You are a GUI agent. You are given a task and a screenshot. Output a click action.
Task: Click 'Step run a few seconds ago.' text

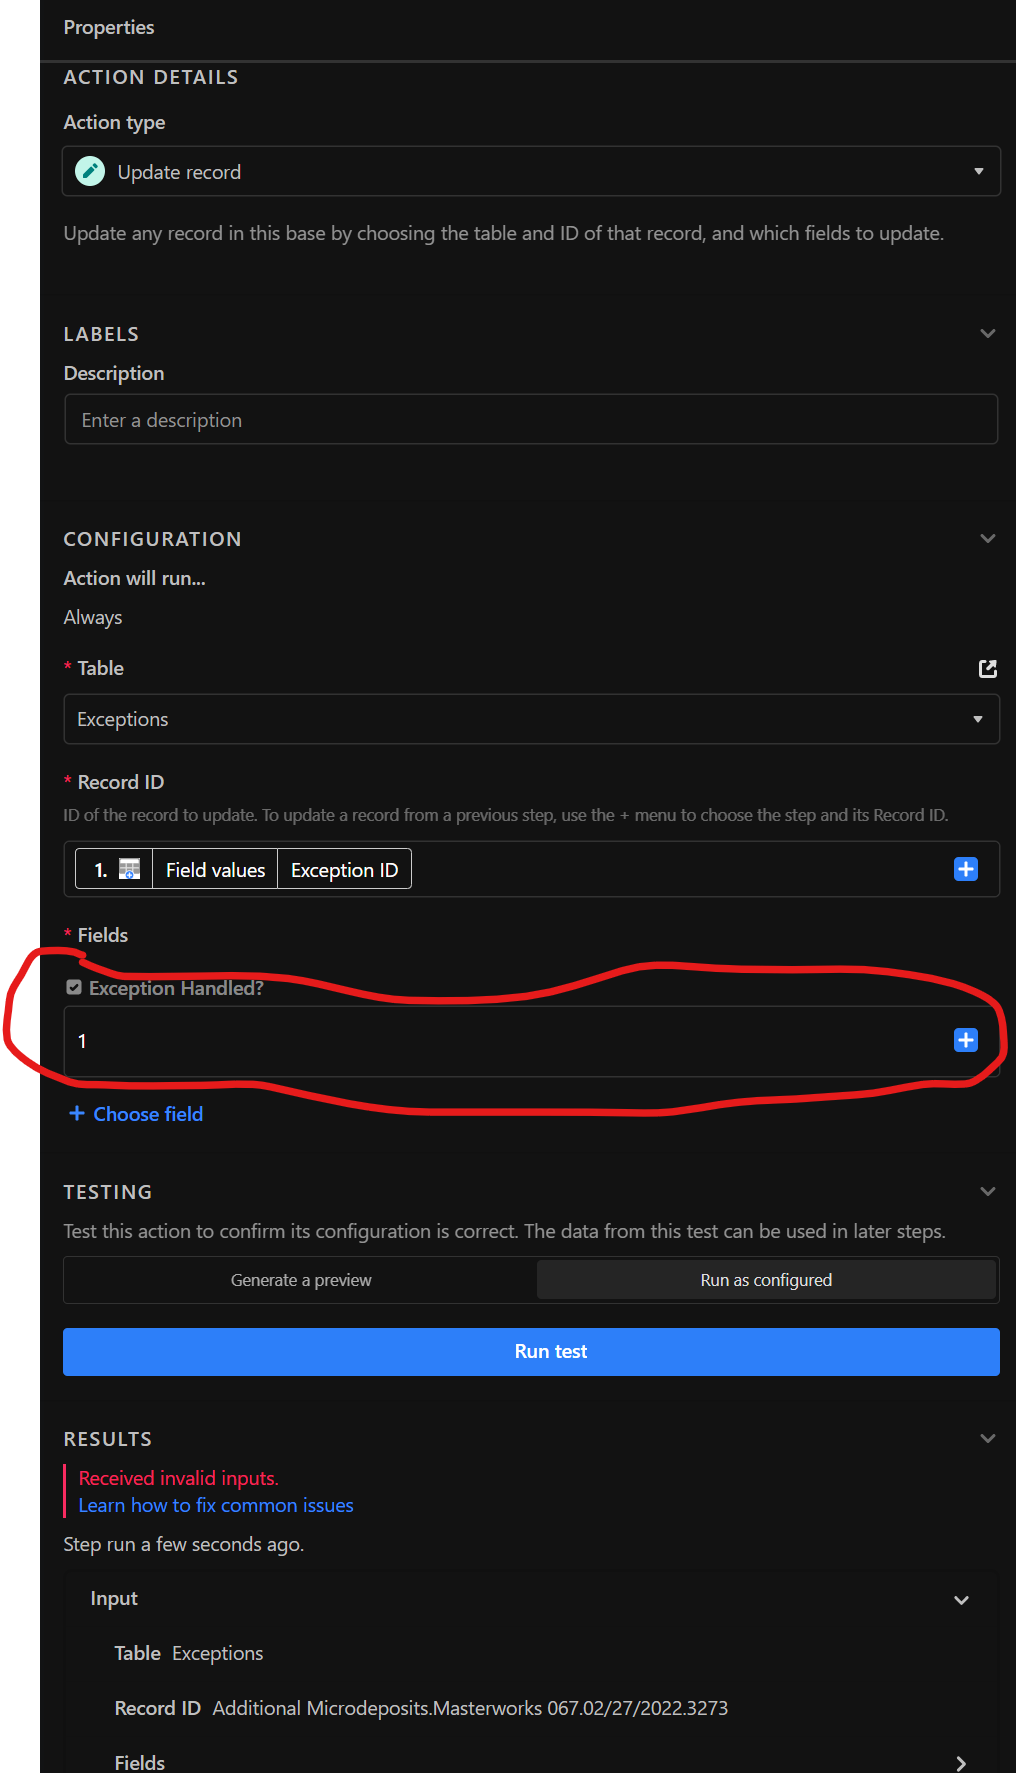coord(184,1544)
